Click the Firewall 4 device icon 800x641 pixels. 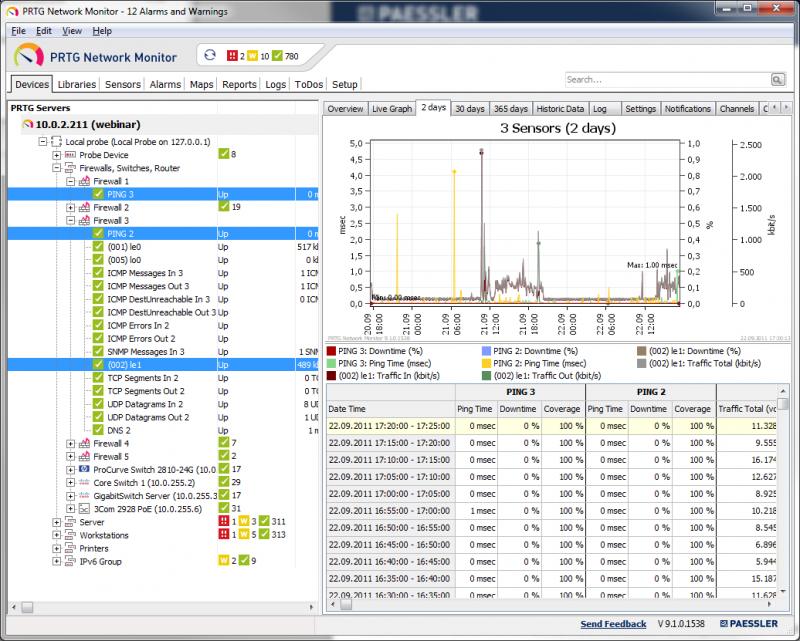pos(84,443)
